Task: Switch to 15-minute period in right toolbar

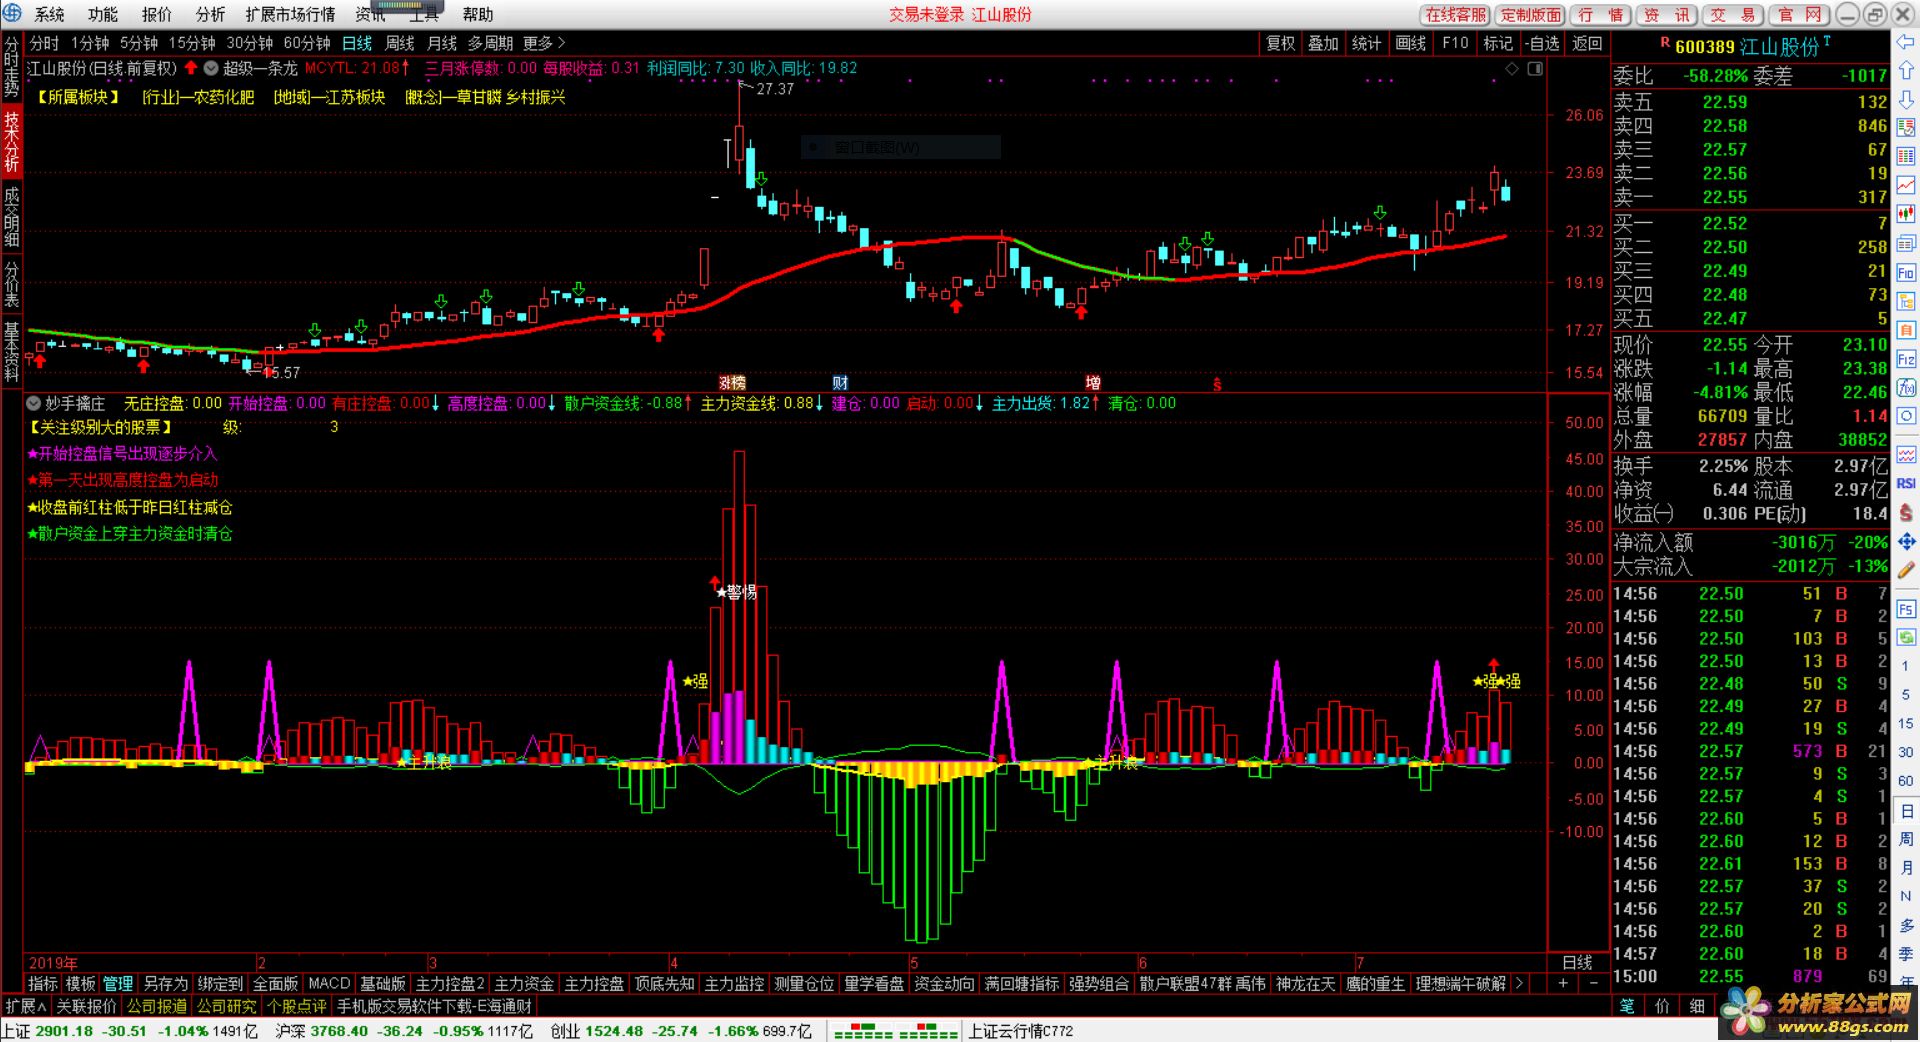Action: tap(1906, 723)
